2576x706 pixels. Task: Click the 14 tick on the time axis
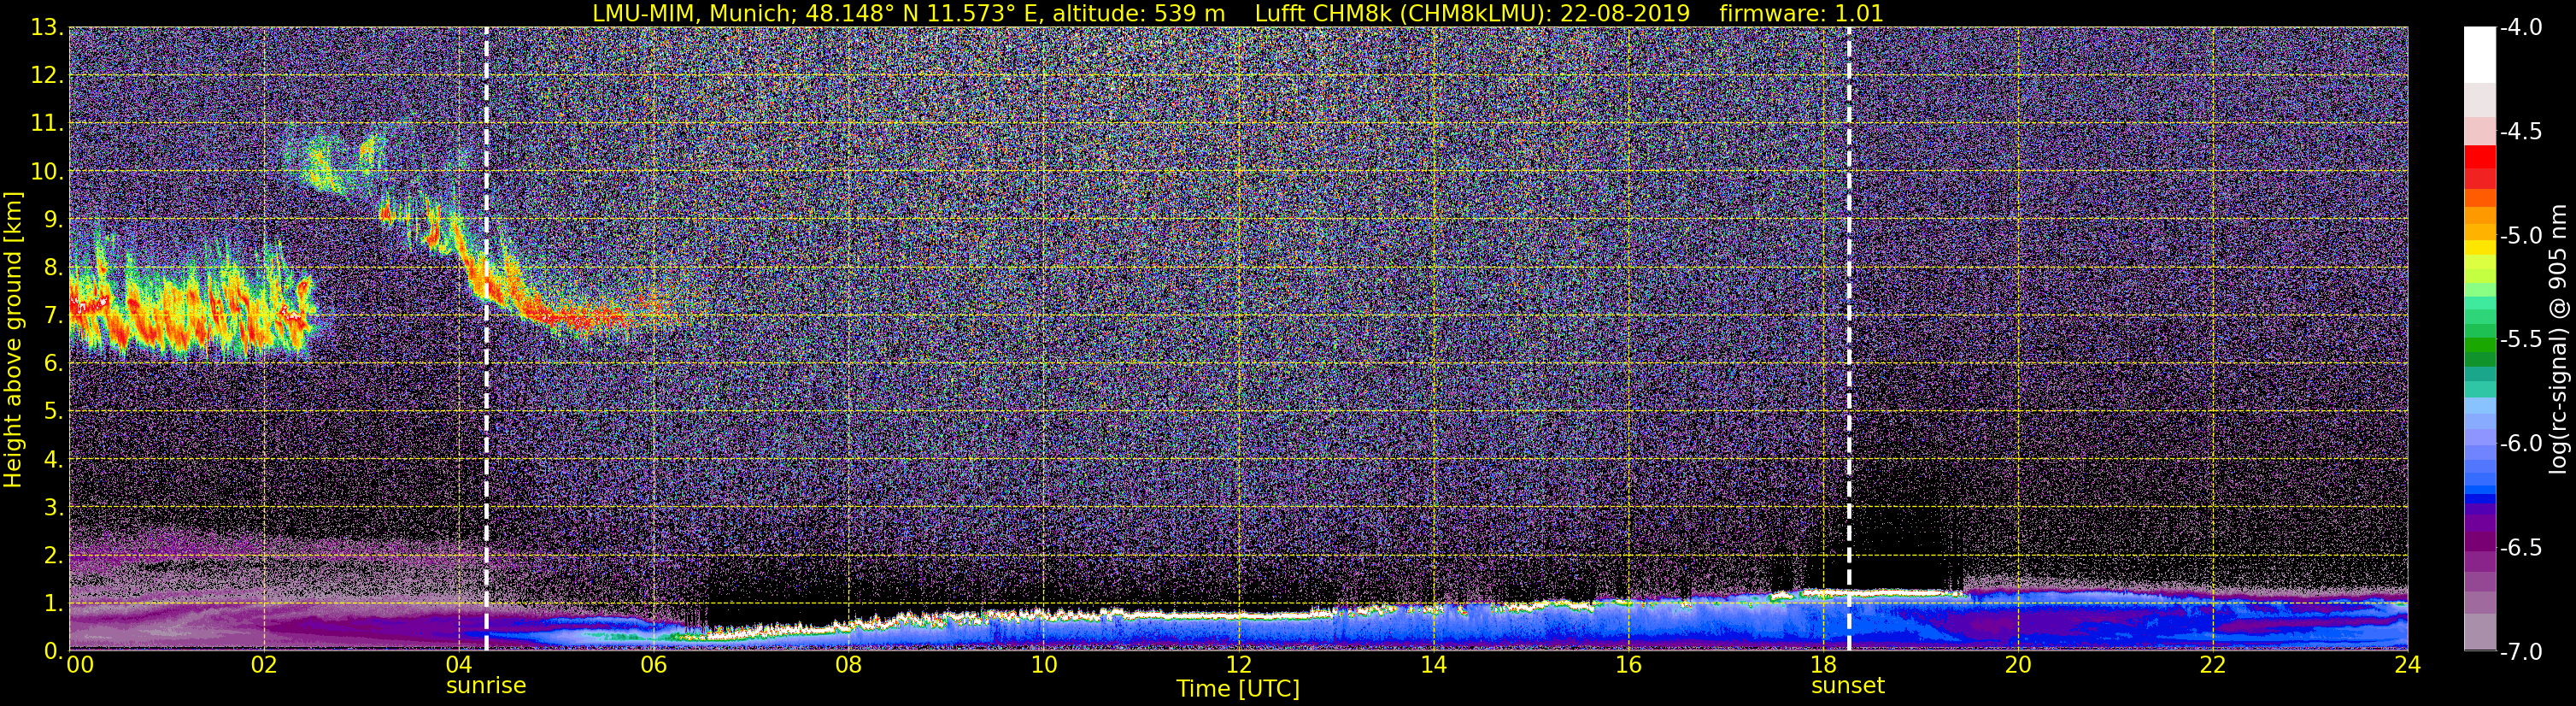tap(1433, 666)
